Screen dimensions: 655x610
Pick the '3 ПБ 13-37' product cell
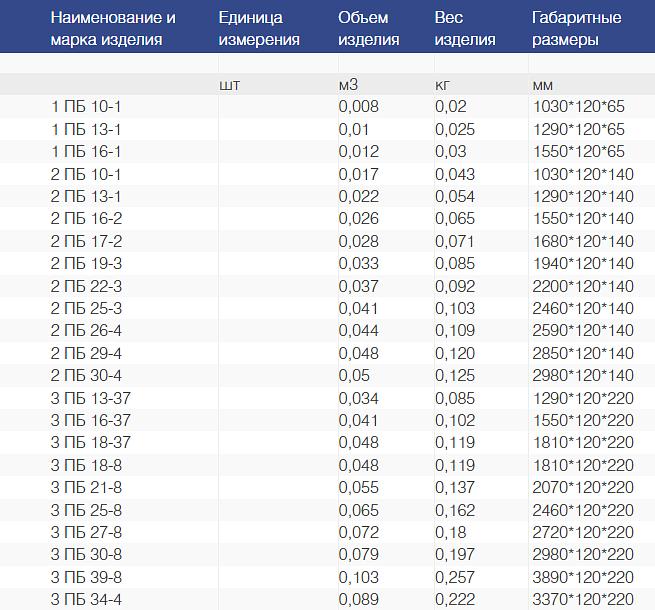[90, 398]
